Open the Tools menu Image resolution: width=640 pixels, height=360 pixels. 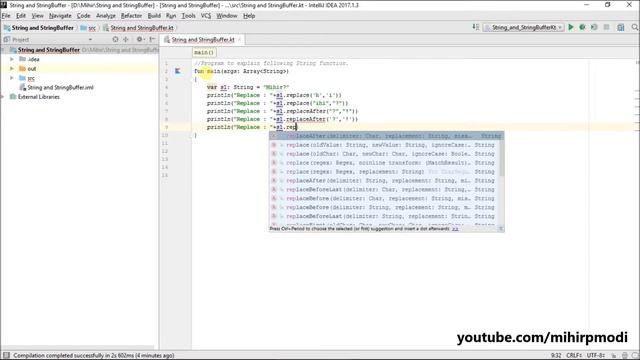pos(188,16)
